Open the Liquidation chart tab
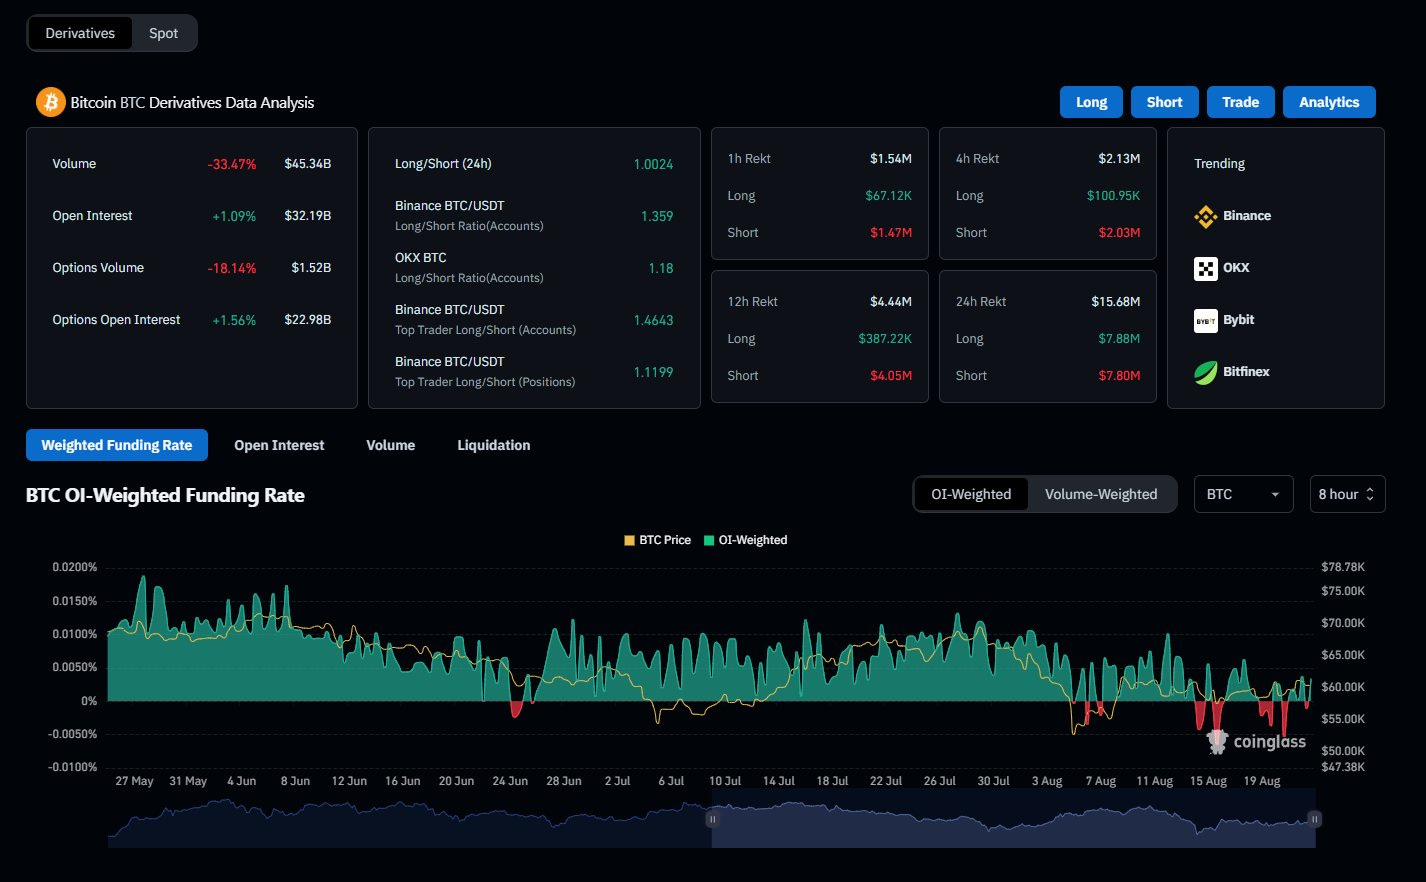Viewport: 1426px width, 882px height. [x=494, y=445]
